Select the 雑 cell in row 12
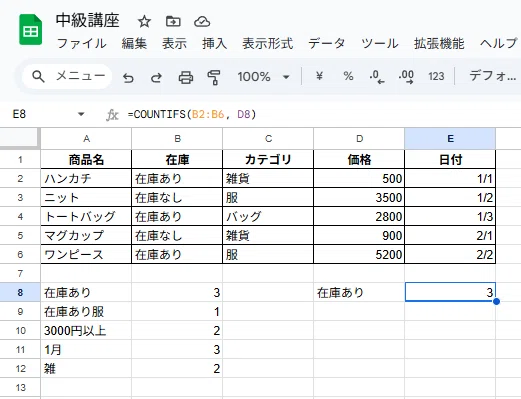 (86, 369)
